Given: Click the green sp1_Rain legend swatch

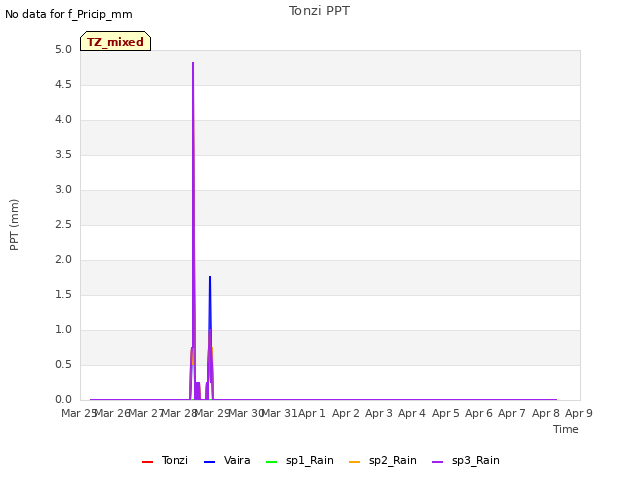Looking at the screenshot, I should click(x=271, y=462).
